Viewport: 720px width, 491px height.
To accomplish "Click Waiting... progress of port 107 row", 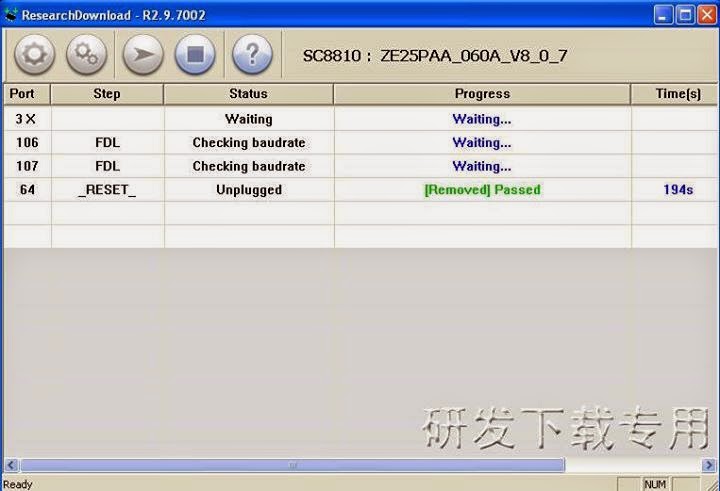I will click(x=482, y=166).
